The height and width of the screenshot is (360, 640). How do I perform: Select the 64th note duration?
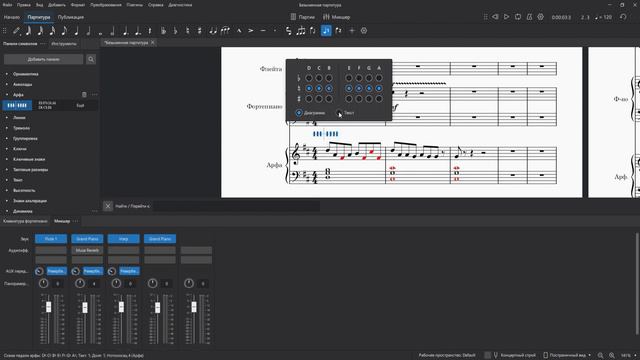coord(28,31)
